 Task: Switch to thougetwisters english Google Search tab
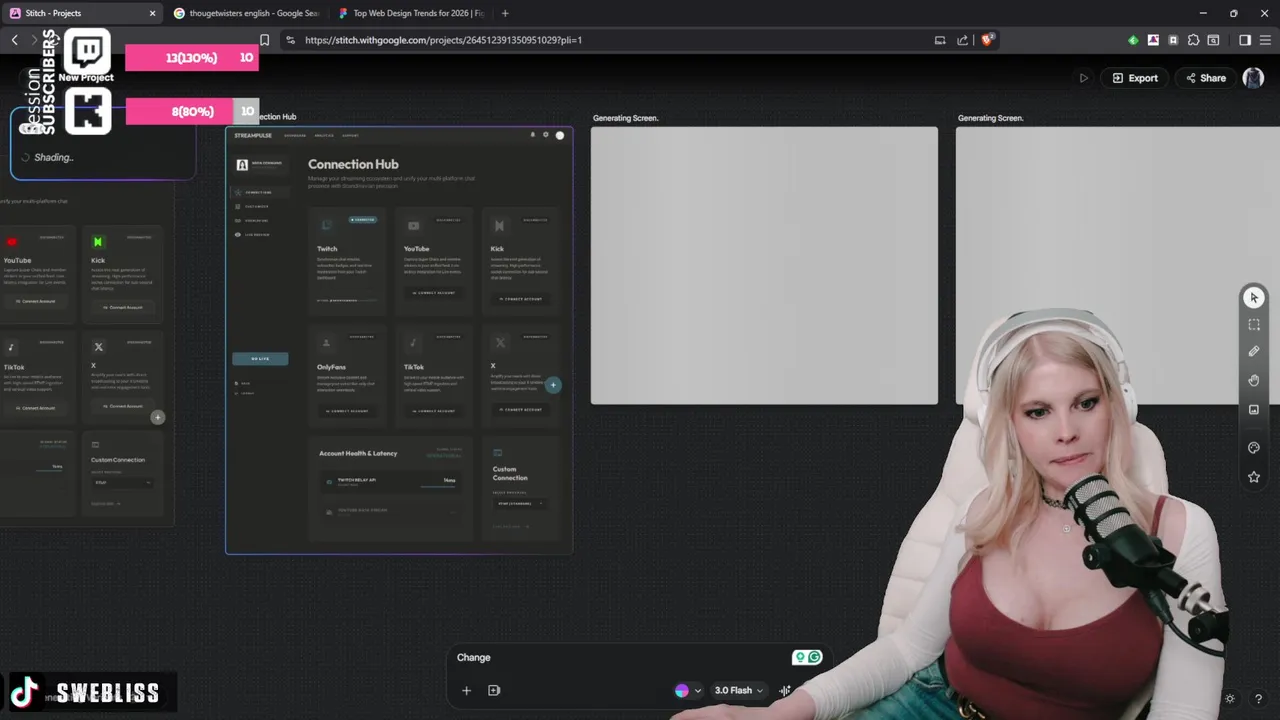[248, 13]
